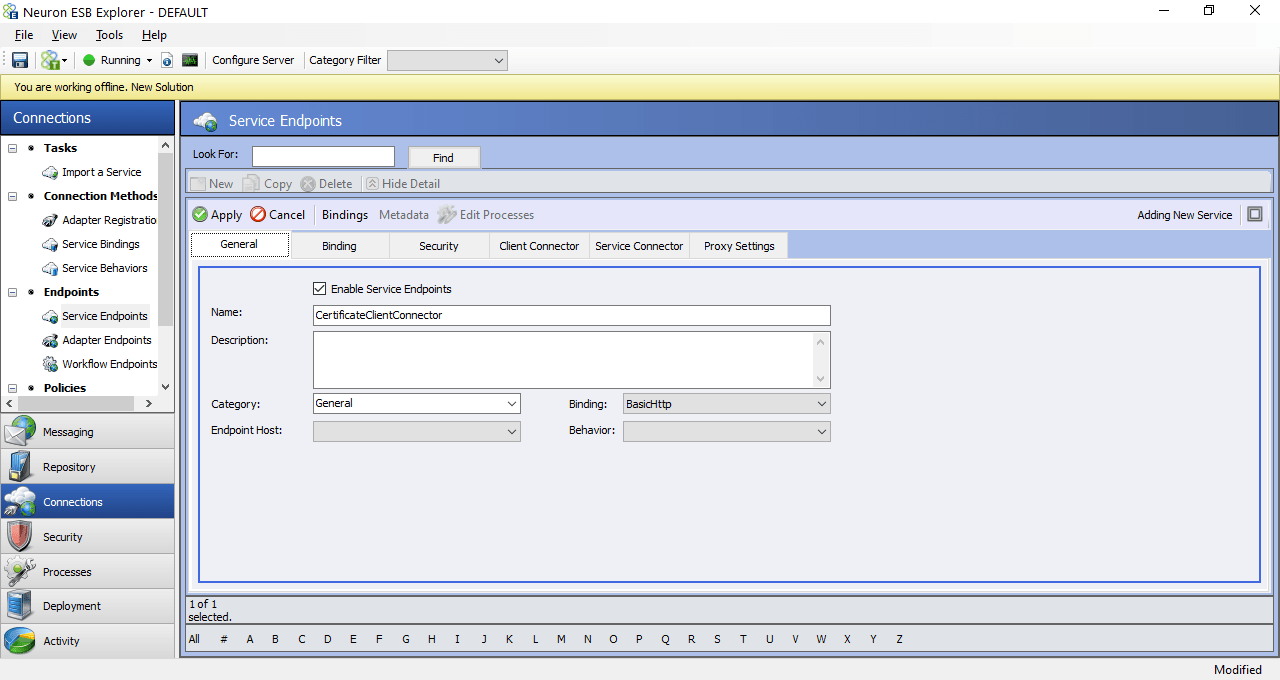Uncheck Enable Service Endpoints checkbox
The height and width of the screenshot is (680, 1280).
320,289
